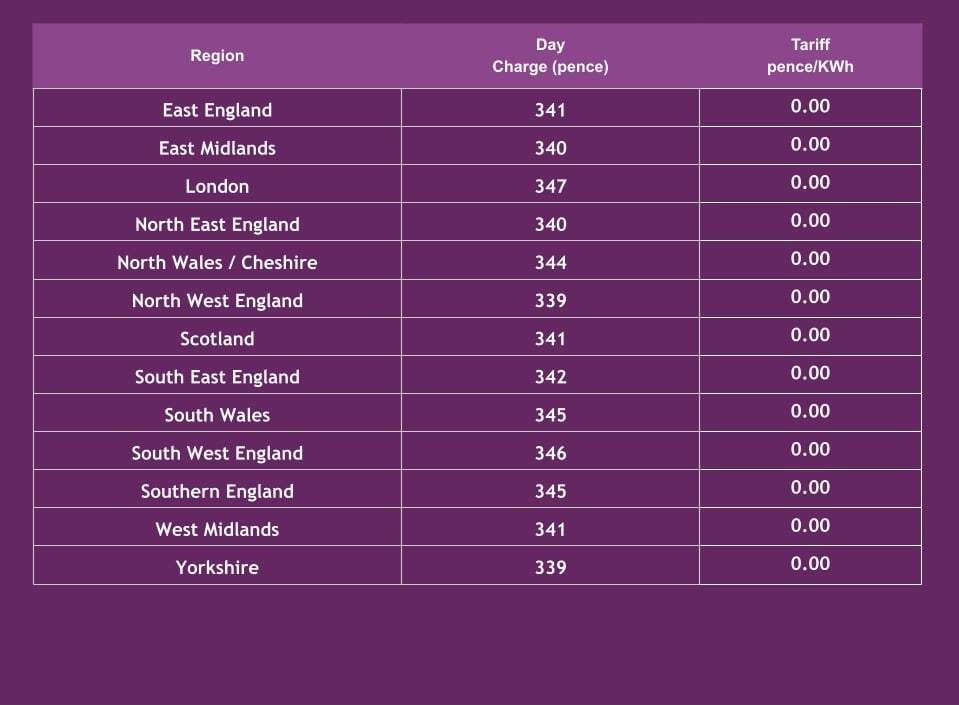Click the Region column header
This screenshot has height=705, width=959.
tap(217, 56)
